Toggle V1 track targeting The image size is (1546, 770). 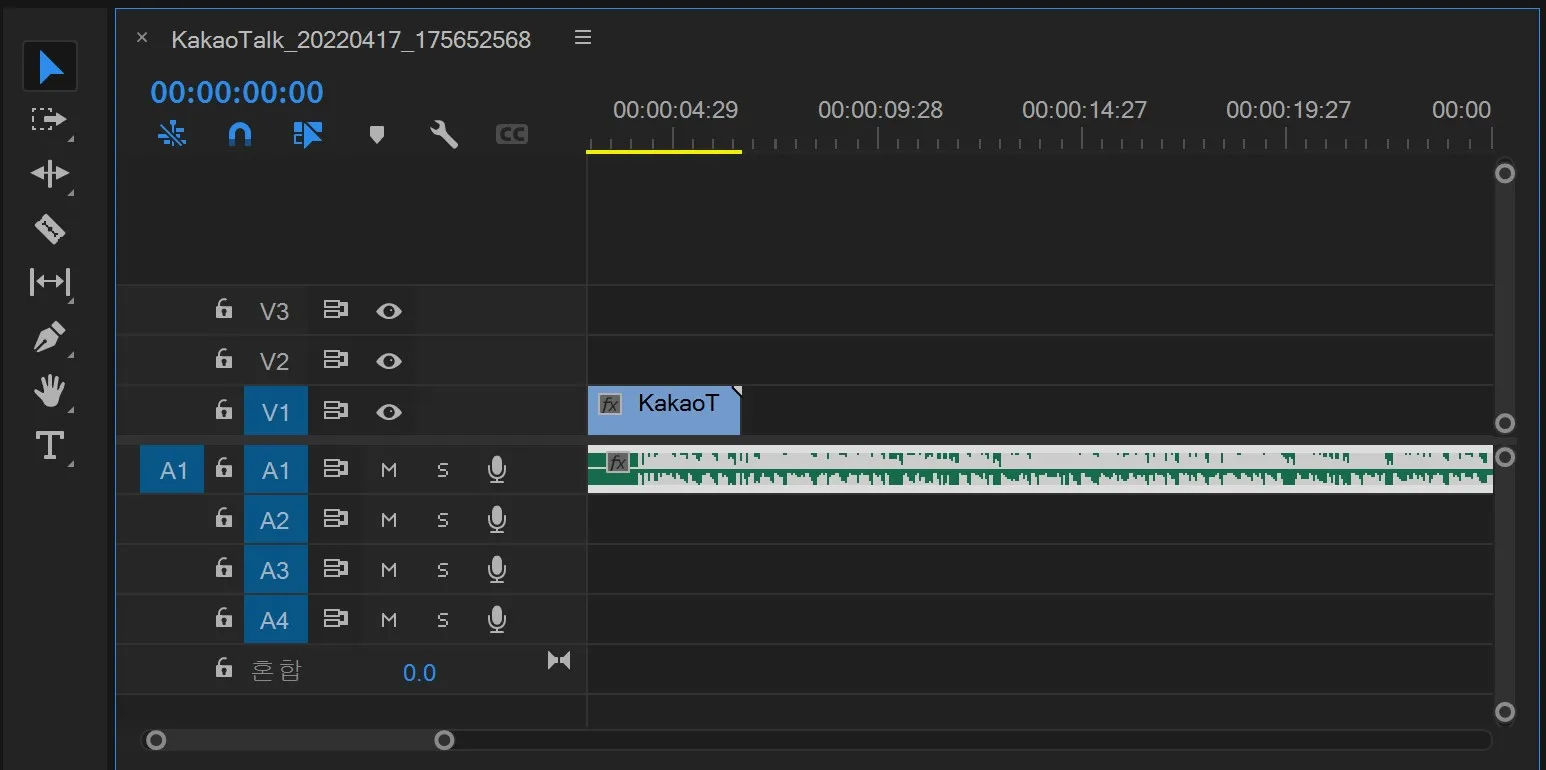tap(276, 411)
